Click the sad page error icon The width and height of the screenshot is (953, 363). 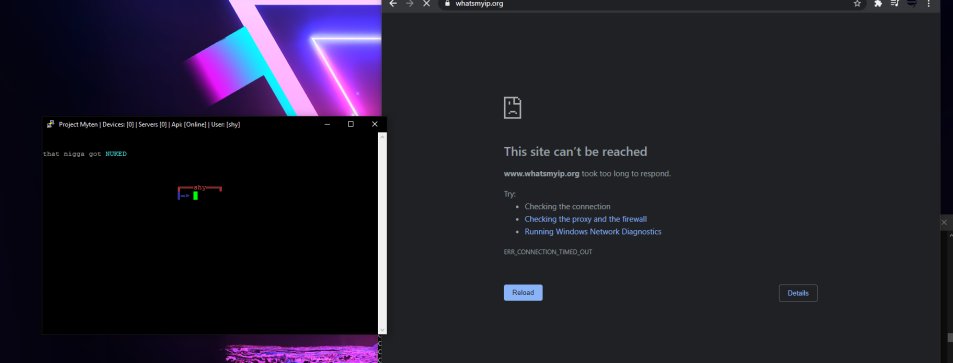coord(512,108)
